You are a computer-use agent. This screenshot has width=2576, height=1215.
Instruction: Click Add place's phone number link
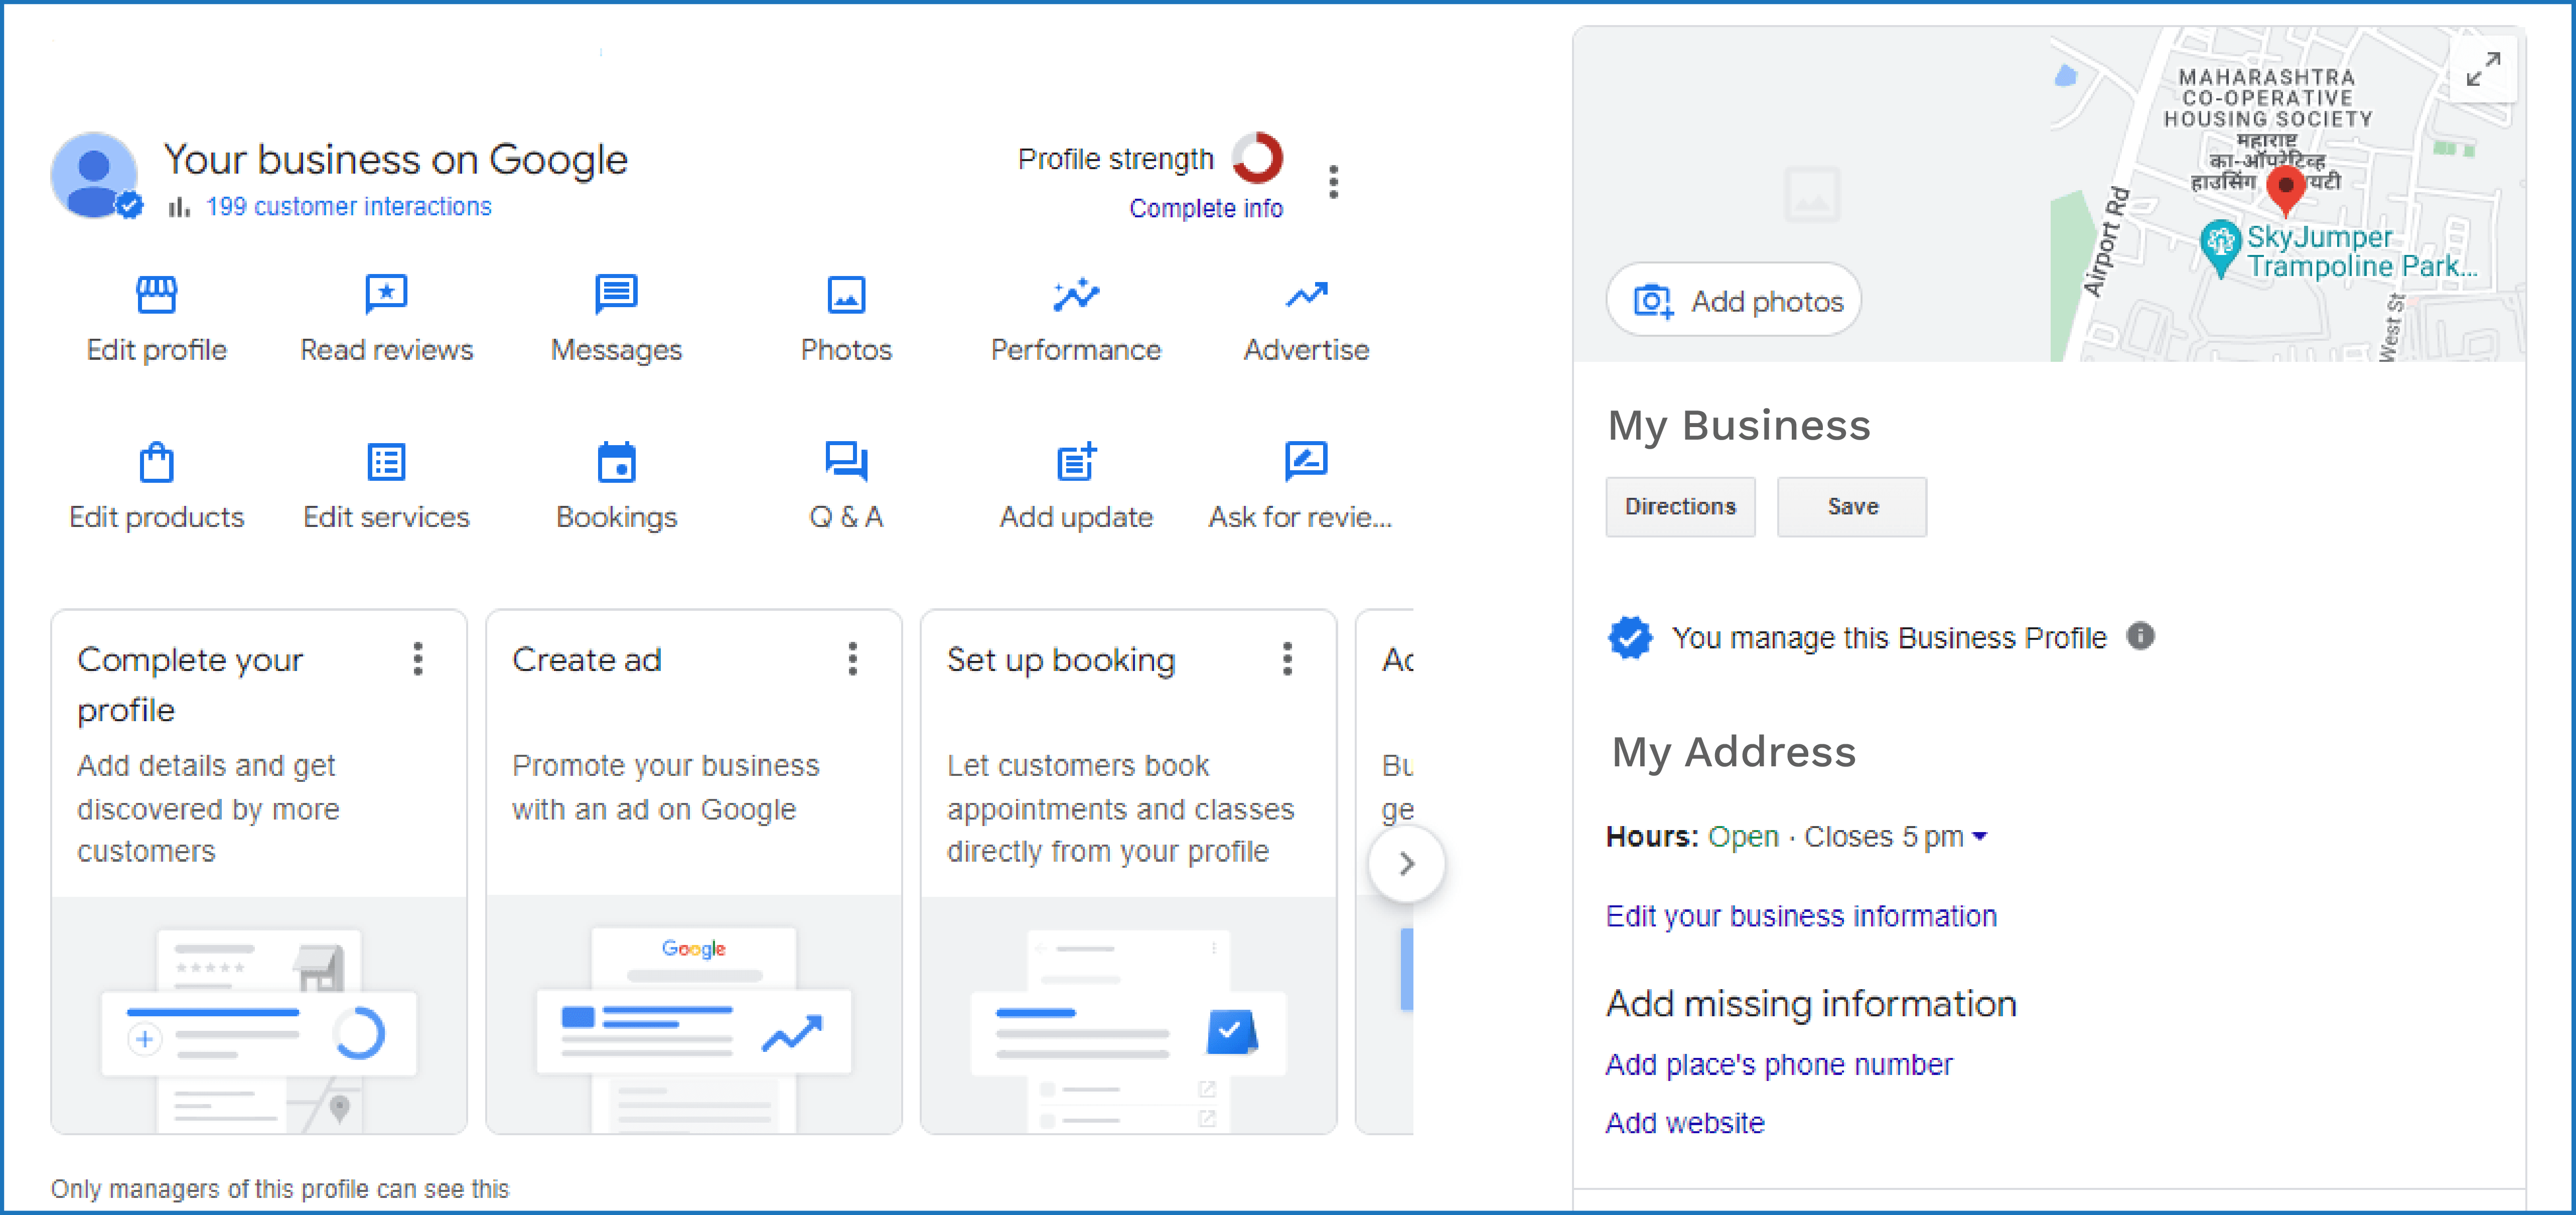pyautogui.click(x=1779, y=1065)
